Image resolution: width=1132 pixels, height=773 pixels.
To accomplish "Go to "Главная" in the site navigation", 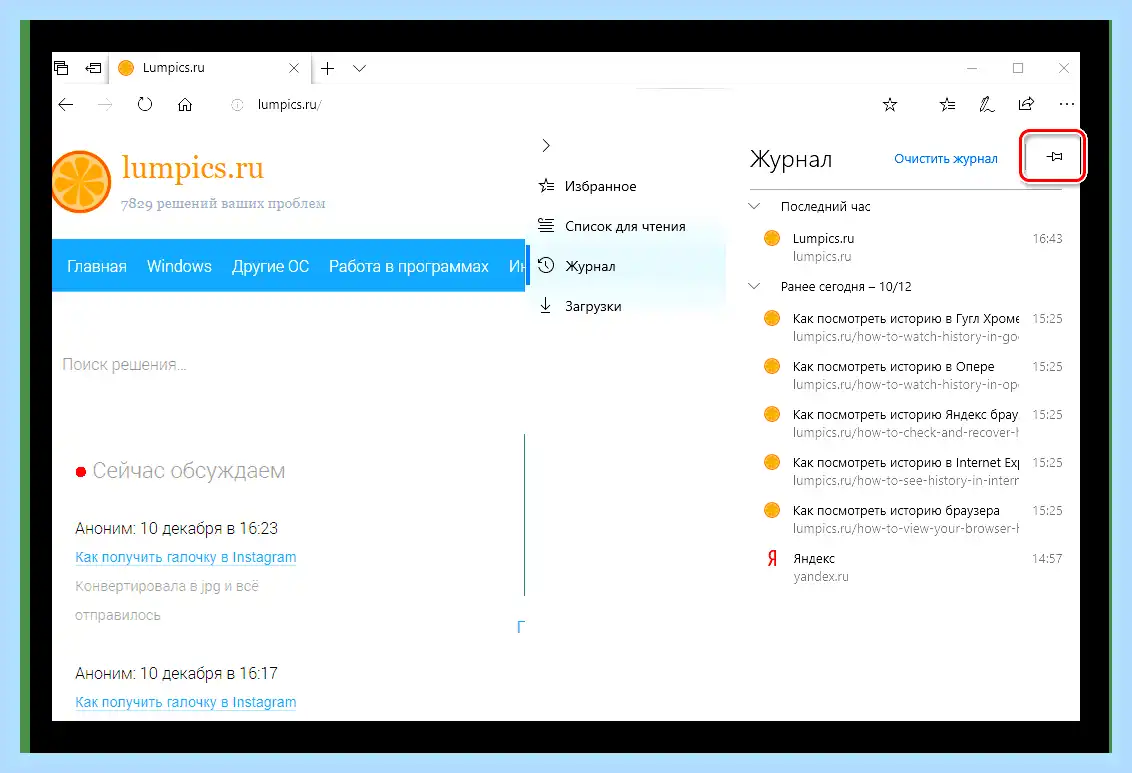I will pyautogui.click(x=97, y=266).
